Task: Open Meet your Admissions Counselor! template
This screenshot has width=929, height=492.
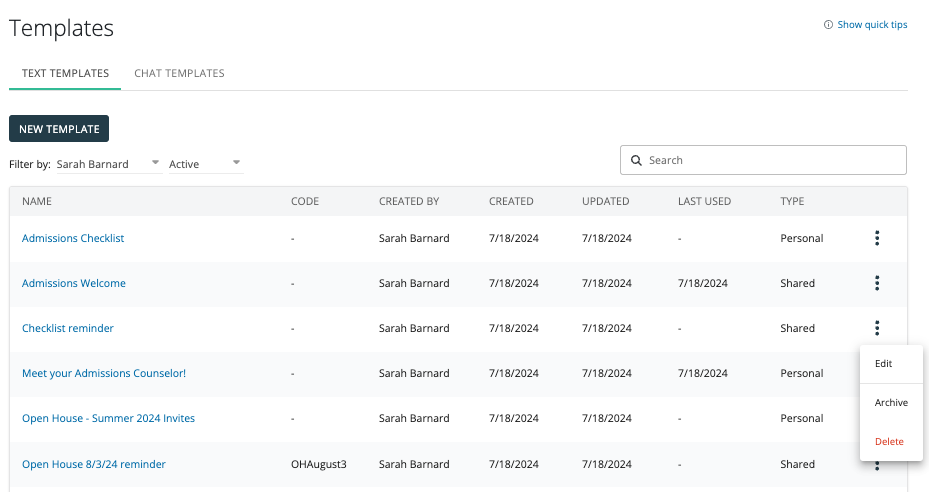Action: 104,373
